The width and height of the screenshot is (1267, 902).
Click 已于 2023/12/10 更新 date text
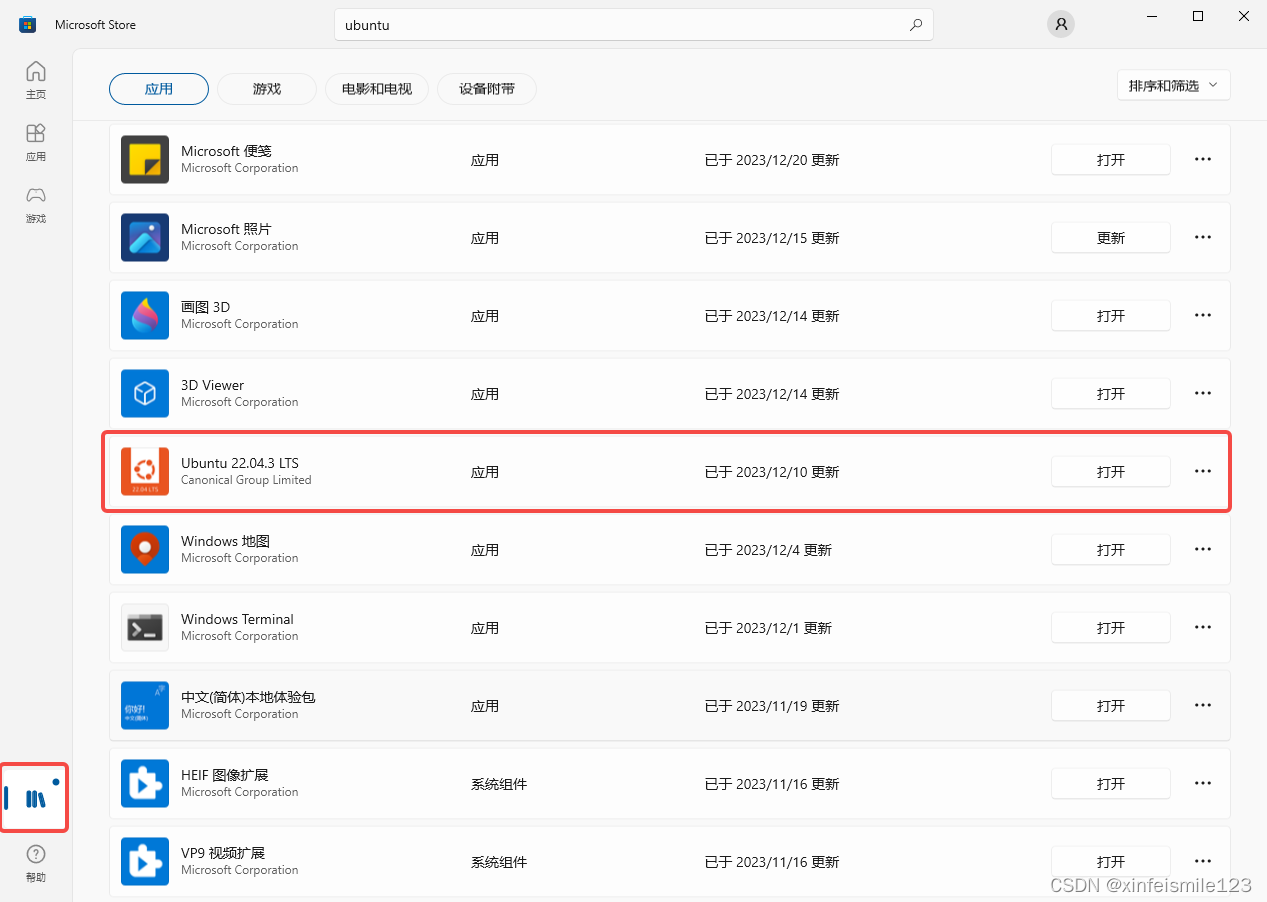772,472
